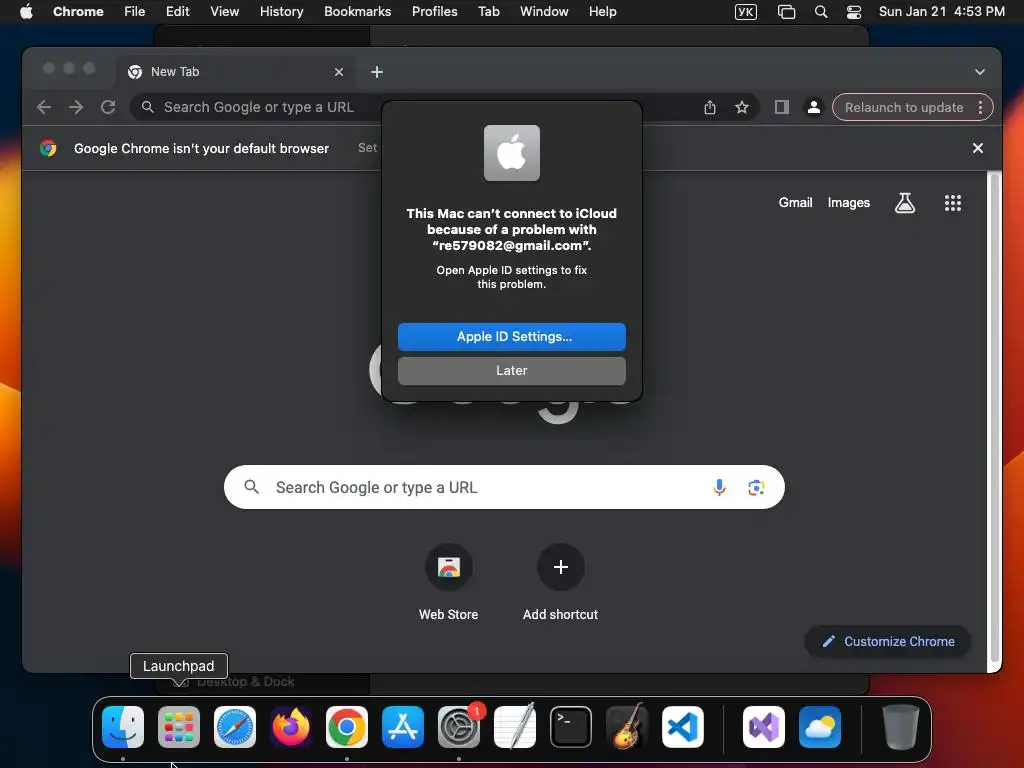The image size is (1024, 768).
Task: Open the Apple menu
Action: 26,12
